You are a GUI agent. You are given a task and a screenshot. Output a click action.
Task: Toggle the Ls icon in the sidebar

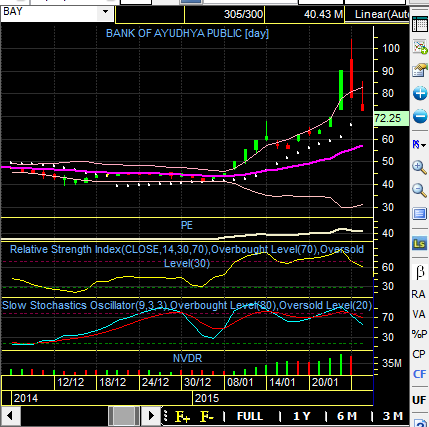420,244
